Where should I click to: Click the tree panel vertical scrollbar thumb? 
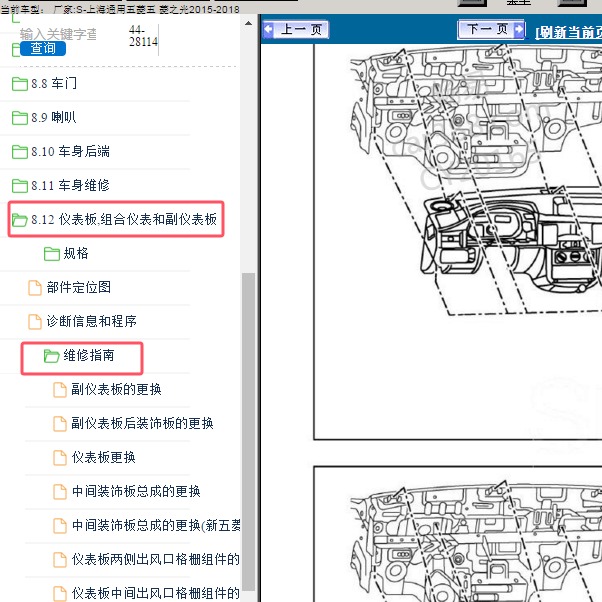[248, 432]
